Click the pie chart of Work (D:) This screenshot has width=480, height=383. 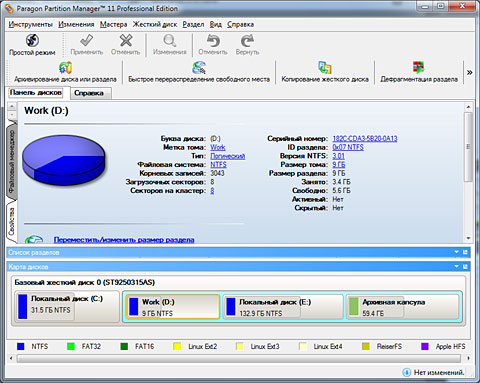tap(63, 159)
